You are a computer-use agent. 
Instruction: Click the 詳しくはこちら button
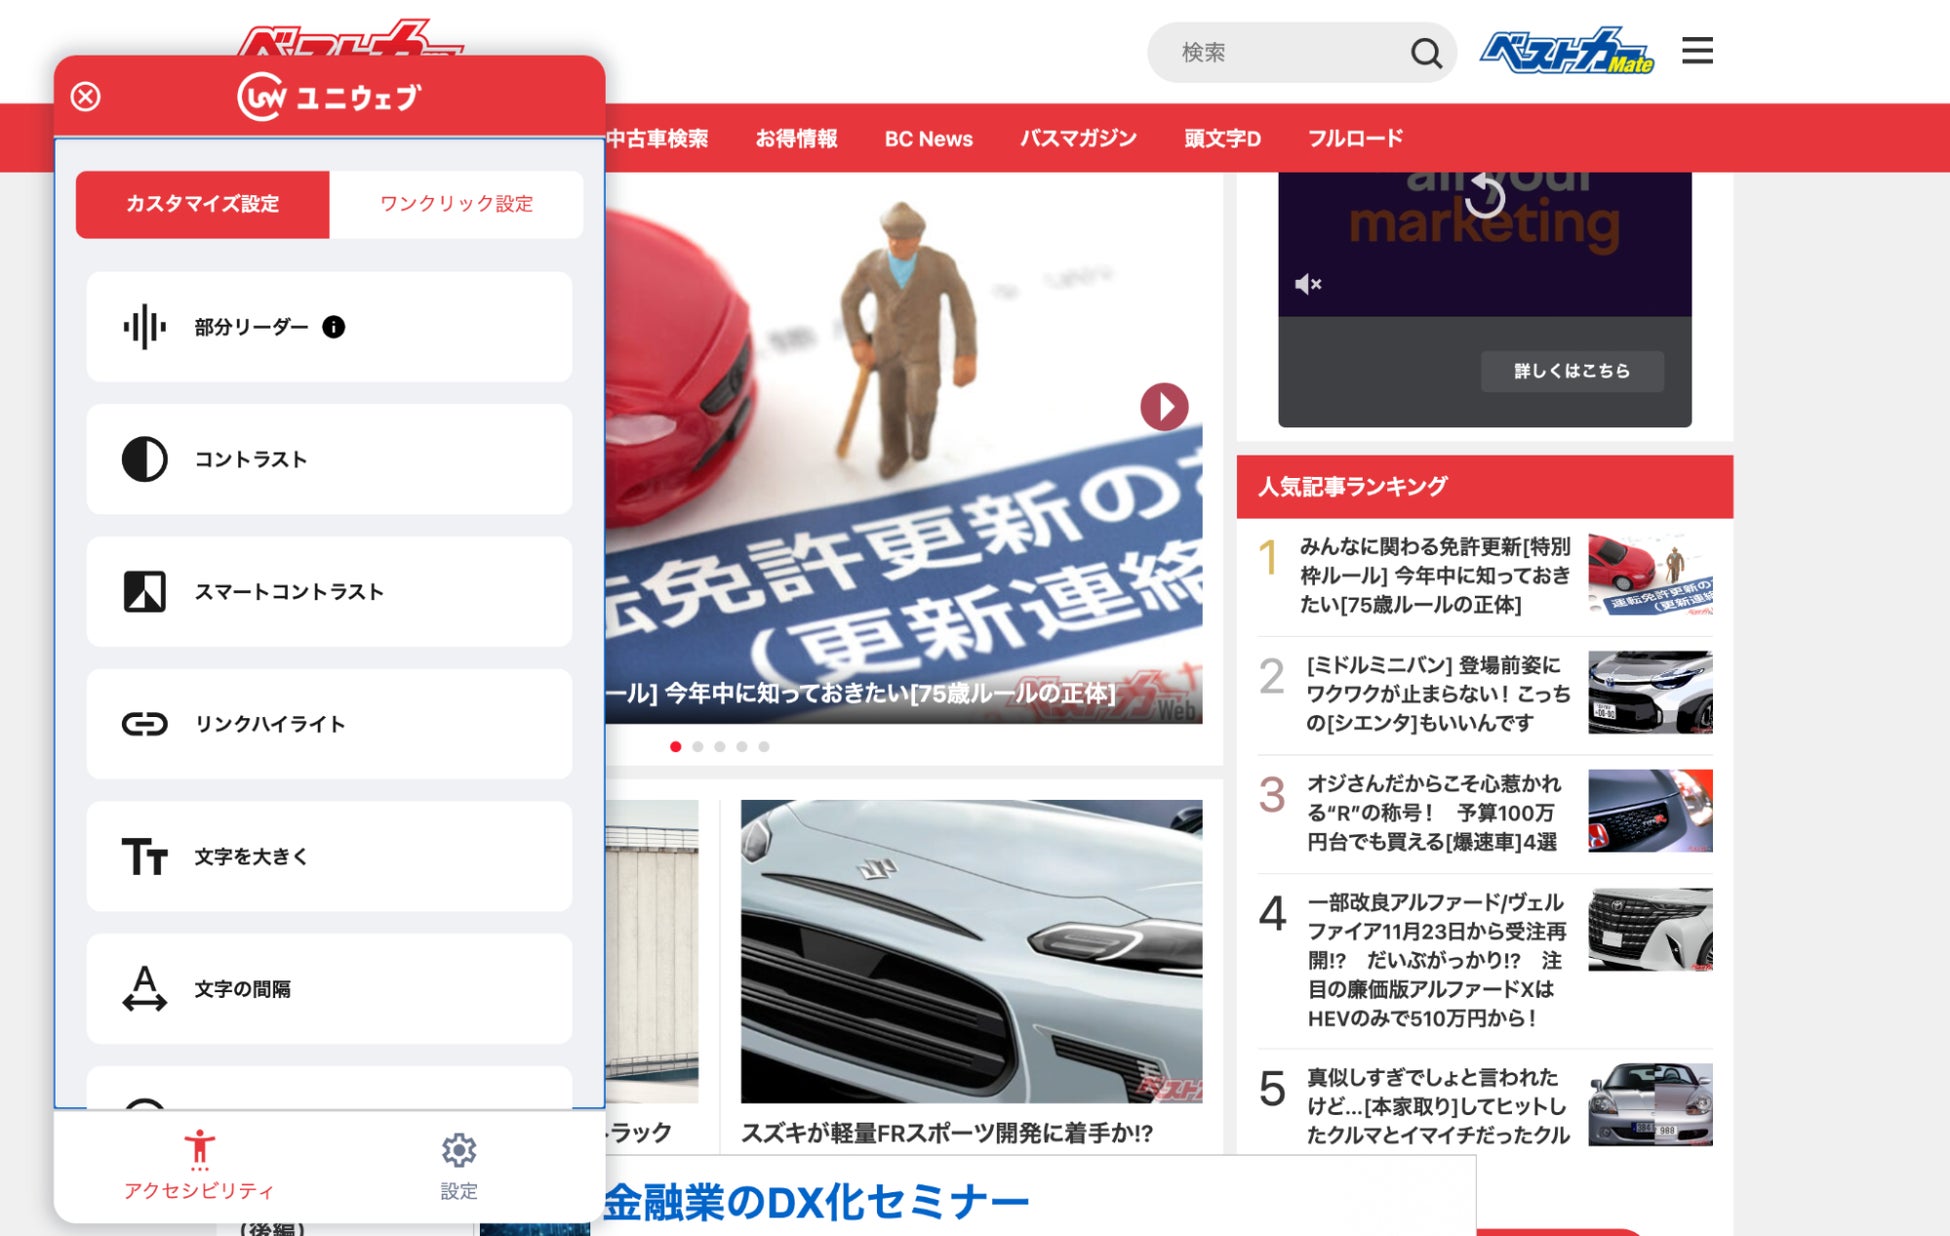tap(1571, 371)
